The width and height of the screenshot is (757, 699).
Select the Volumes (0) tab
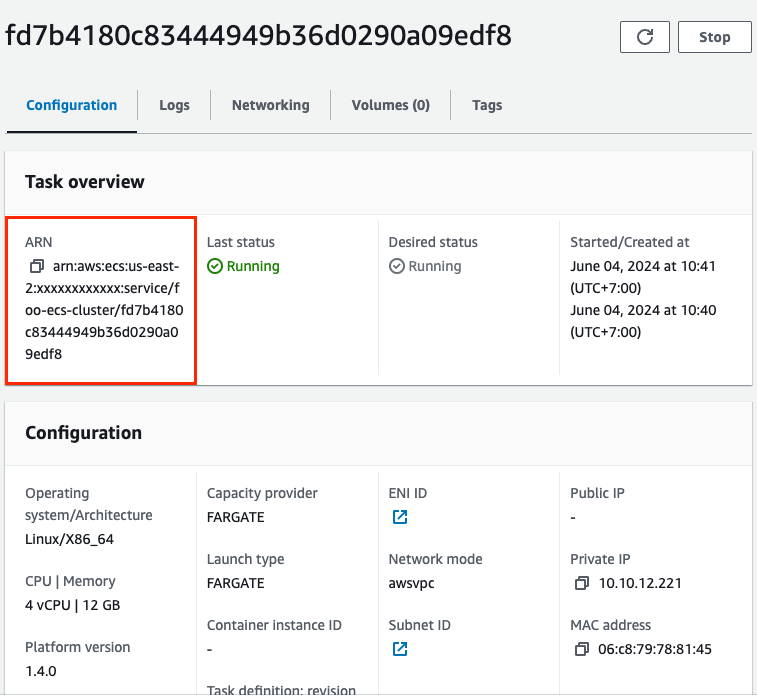[x=390, y=105]
